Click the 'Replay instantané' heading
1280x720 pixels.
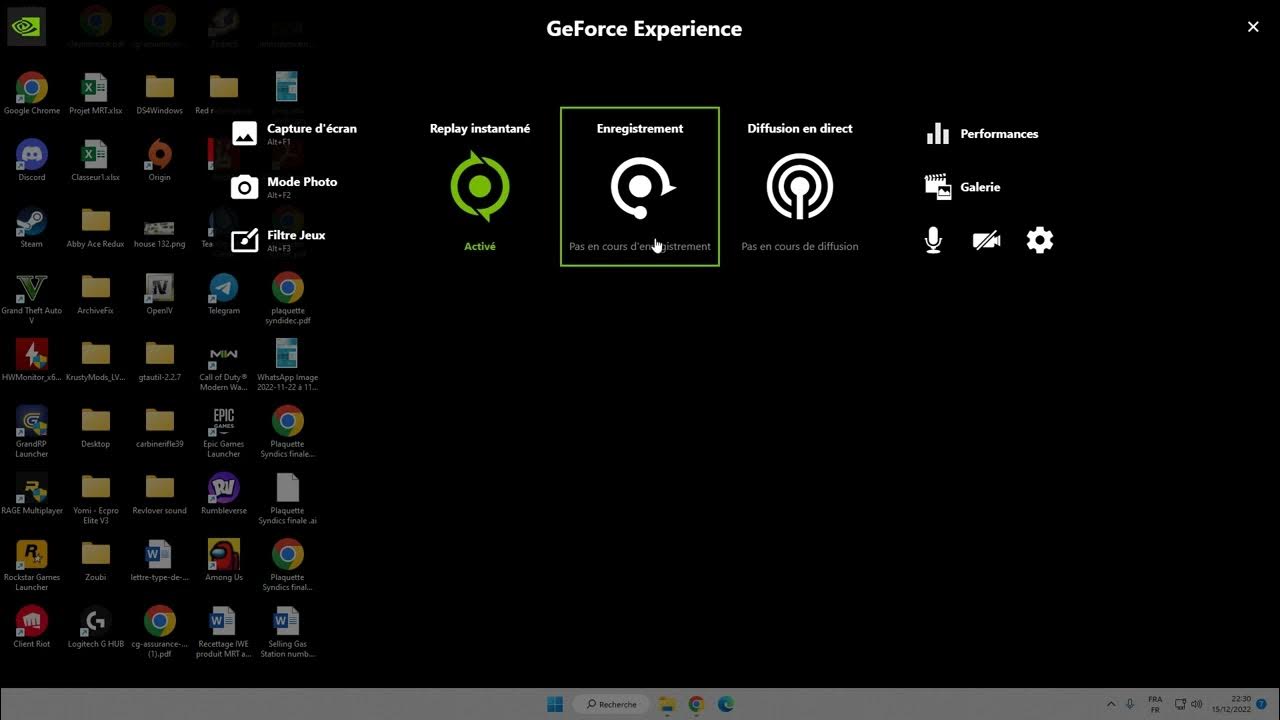click(480, 128)
